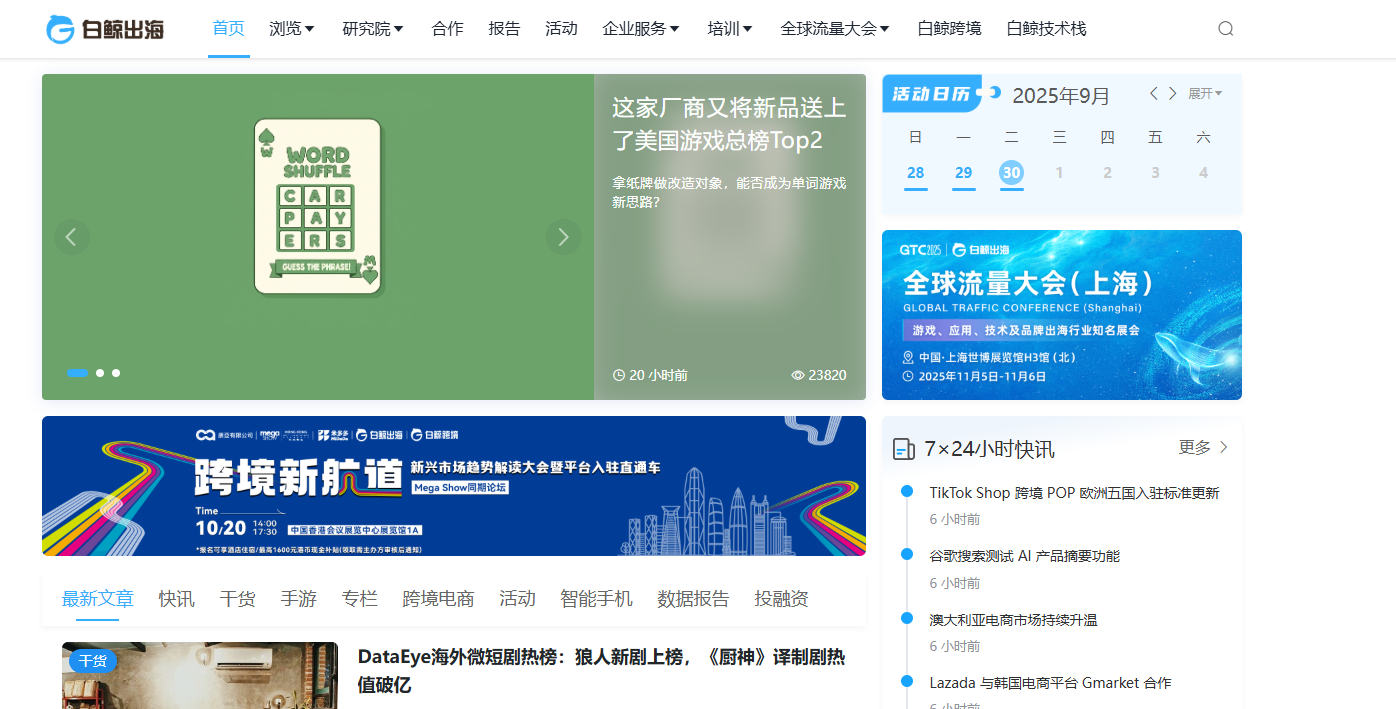The height and width of the screenshot is (709, 1396).
Task: Advance carousel with next arrow
Action: [x=563, y=237]
